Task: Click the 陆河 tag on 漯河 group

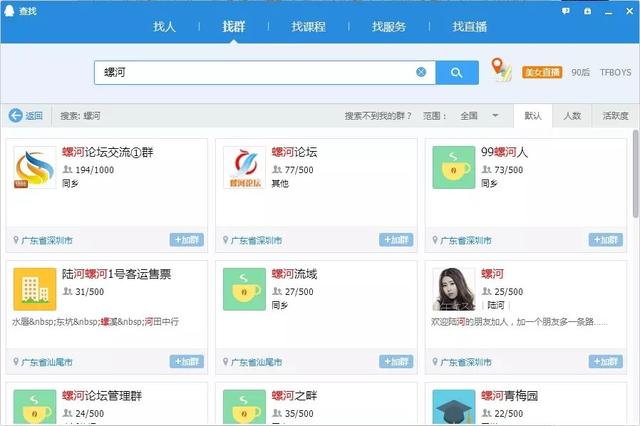Action: (496, 305)
